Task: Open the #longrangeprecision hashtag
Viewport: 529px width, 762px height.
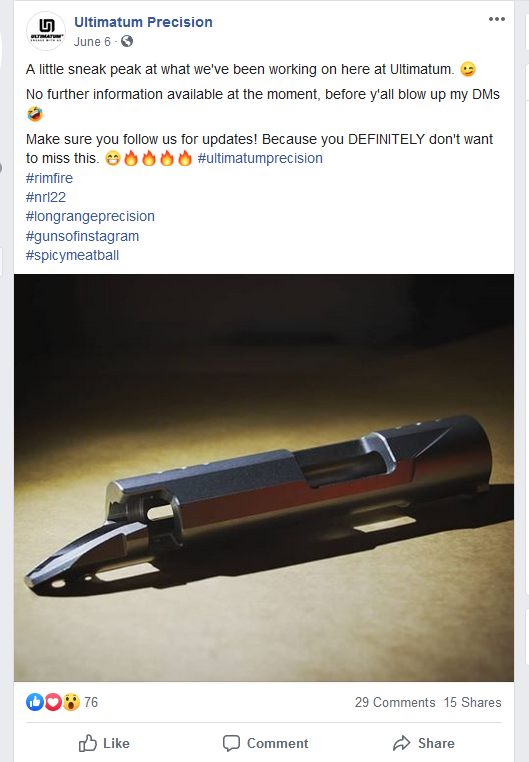Action: [x=90, y=216]
